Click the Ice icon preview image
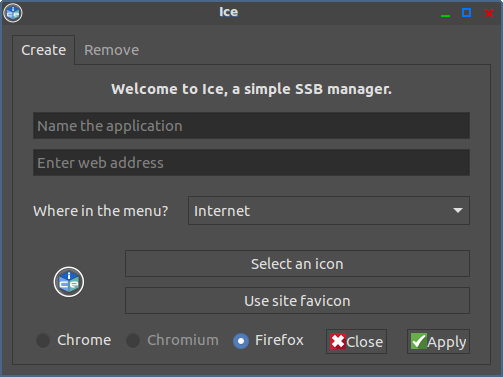The image size is (503, 377). pyautogui.click(x=69, y=282)
